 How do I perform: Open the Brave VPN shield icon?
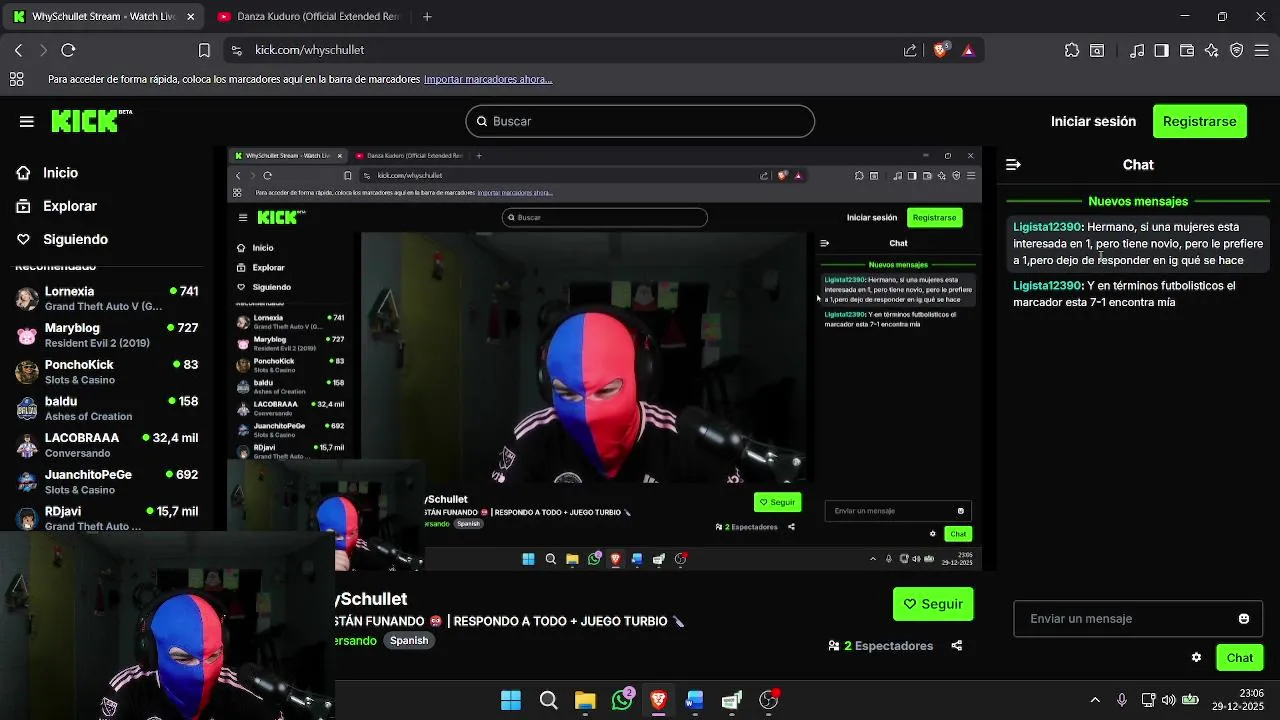[1237, 50]
